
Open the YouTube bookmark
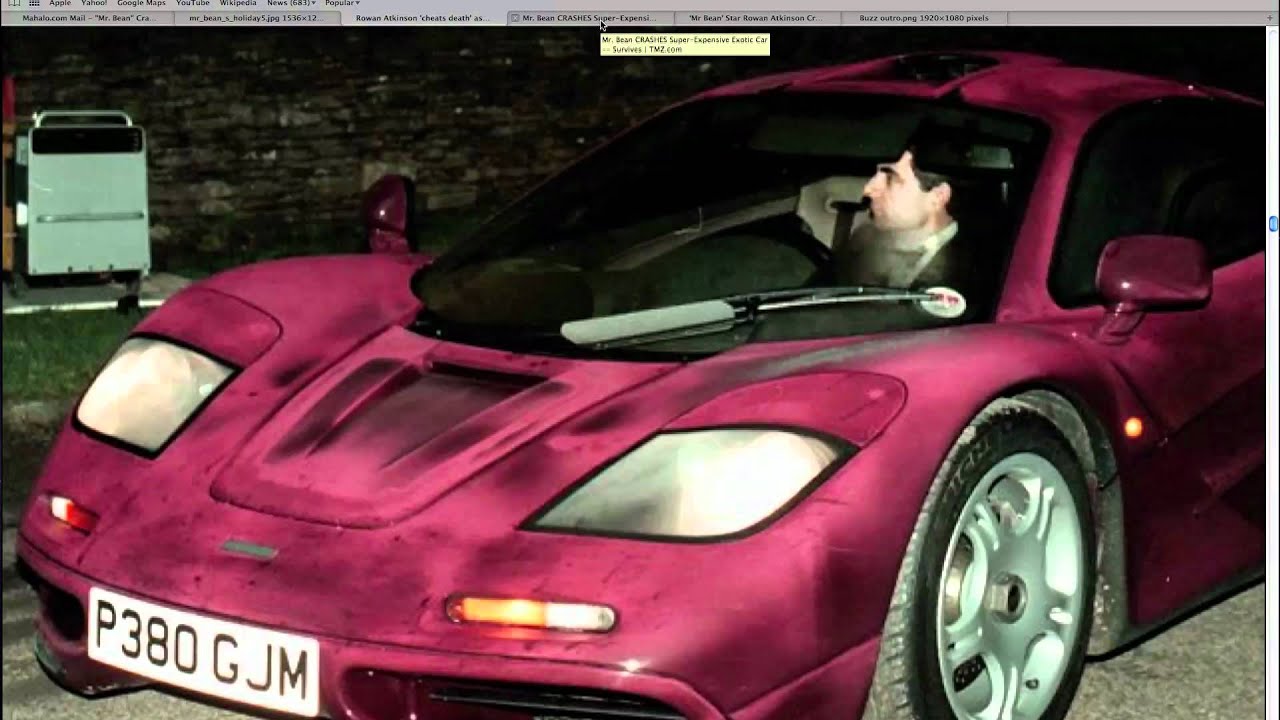coord(192,3)
